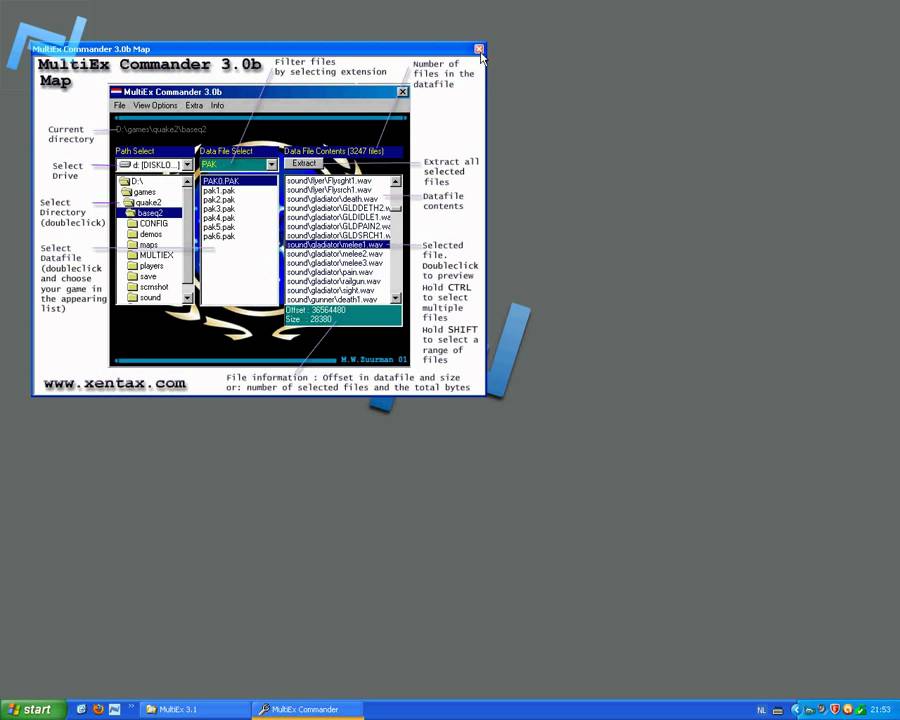Open the Windows start menu
This screenshot has height=720, width=900.
click(32, 710)
